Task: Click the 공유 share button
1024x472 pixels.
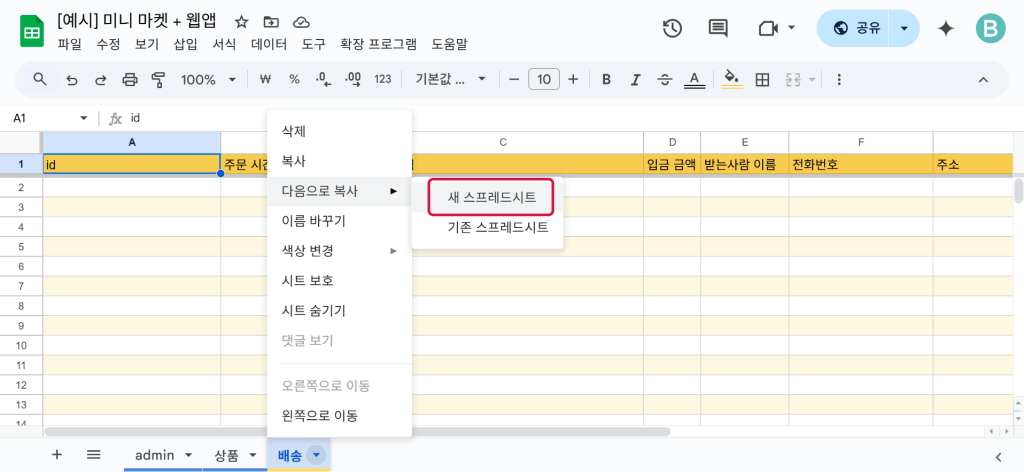Action: [853, 28]
